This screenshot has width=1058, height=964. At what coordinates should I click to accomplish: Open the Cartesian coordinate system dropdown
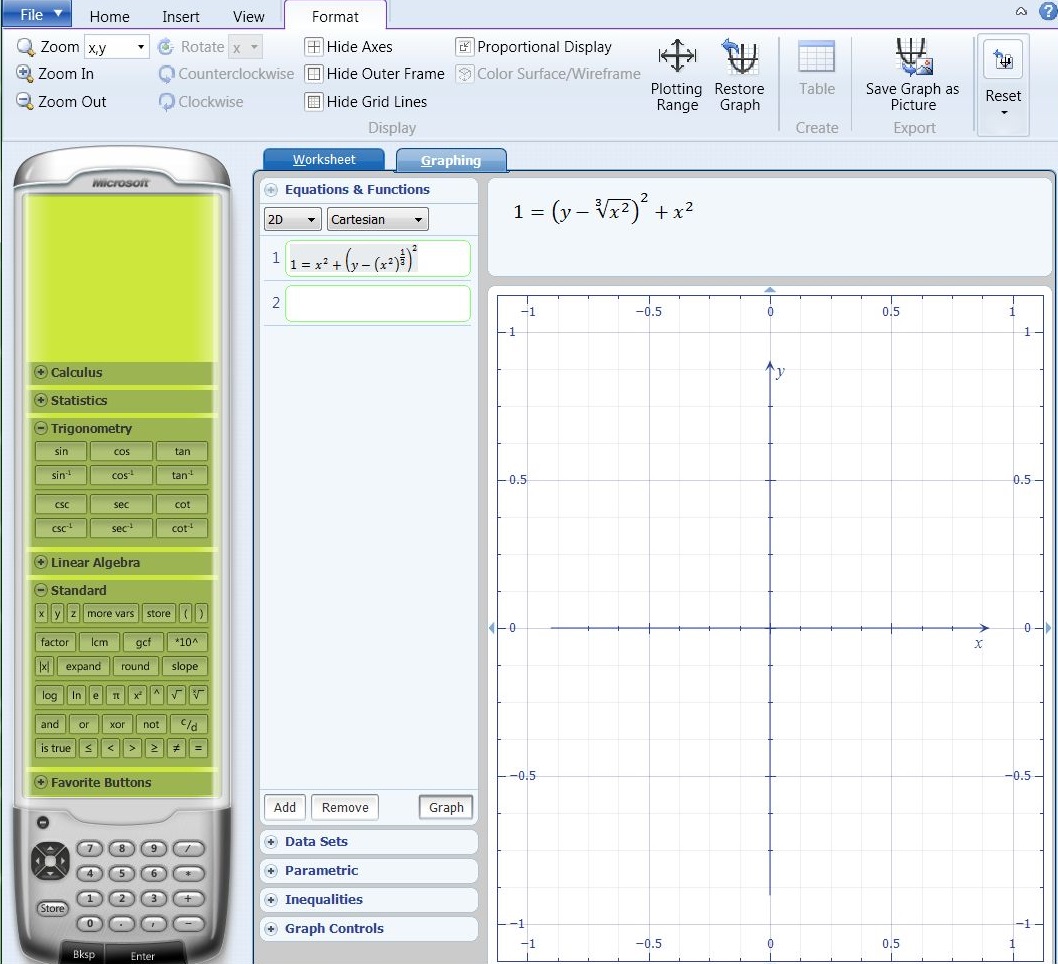(377, 219)
